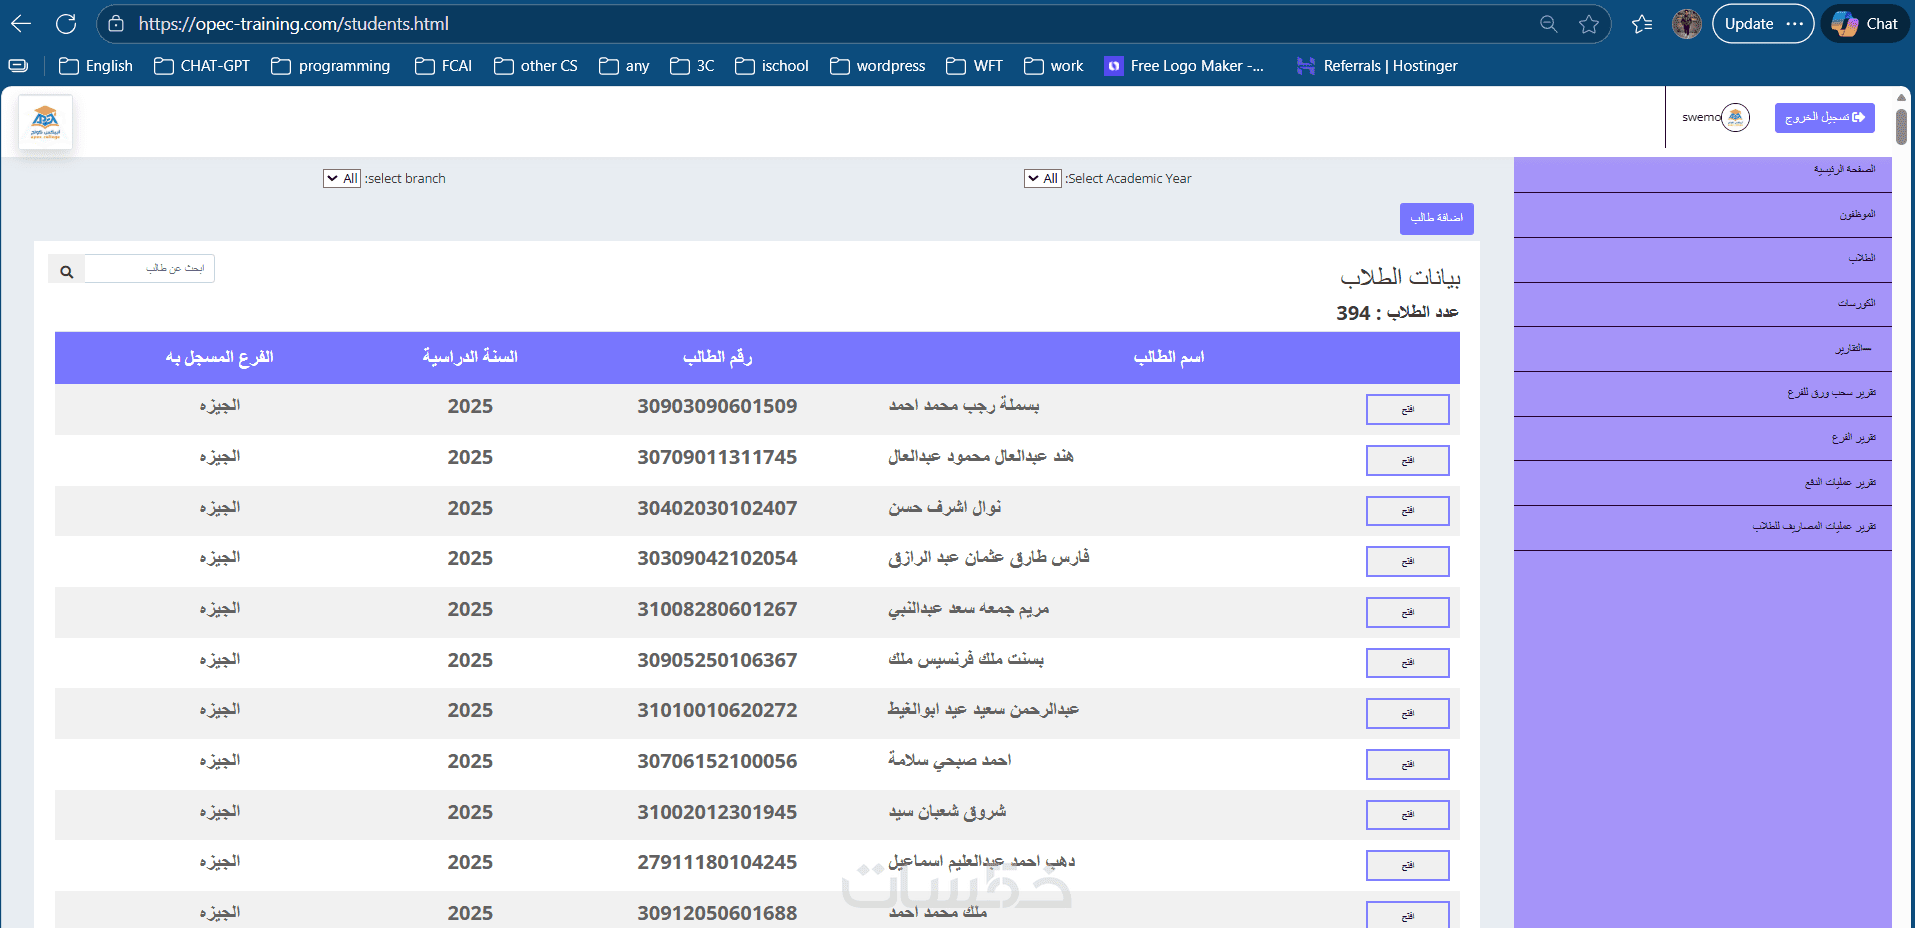The height and width of the screenshot is (928, 1915).
Task: Click the OPEC college logo
Action: point(45,122)
